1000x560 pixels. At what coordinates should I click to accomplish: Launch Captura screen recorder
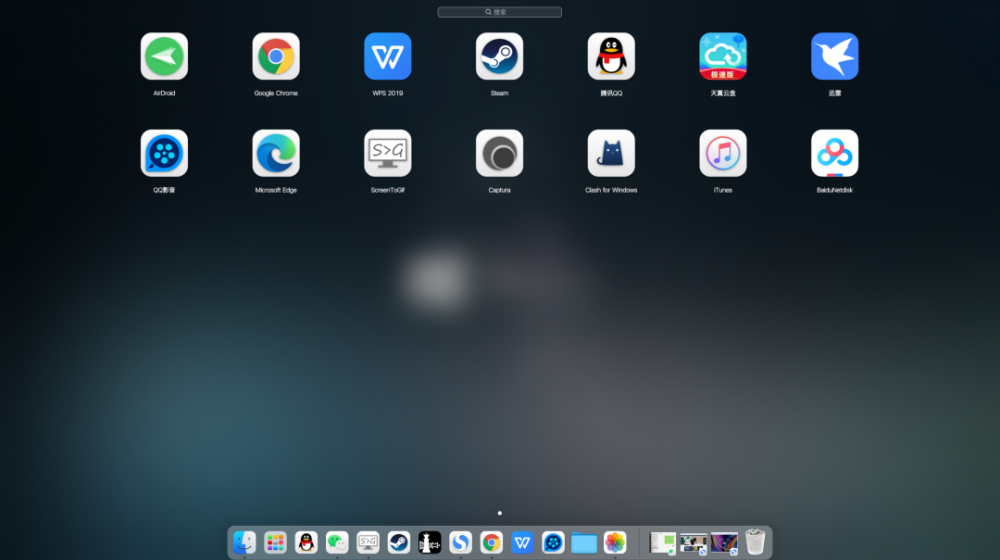499,153
